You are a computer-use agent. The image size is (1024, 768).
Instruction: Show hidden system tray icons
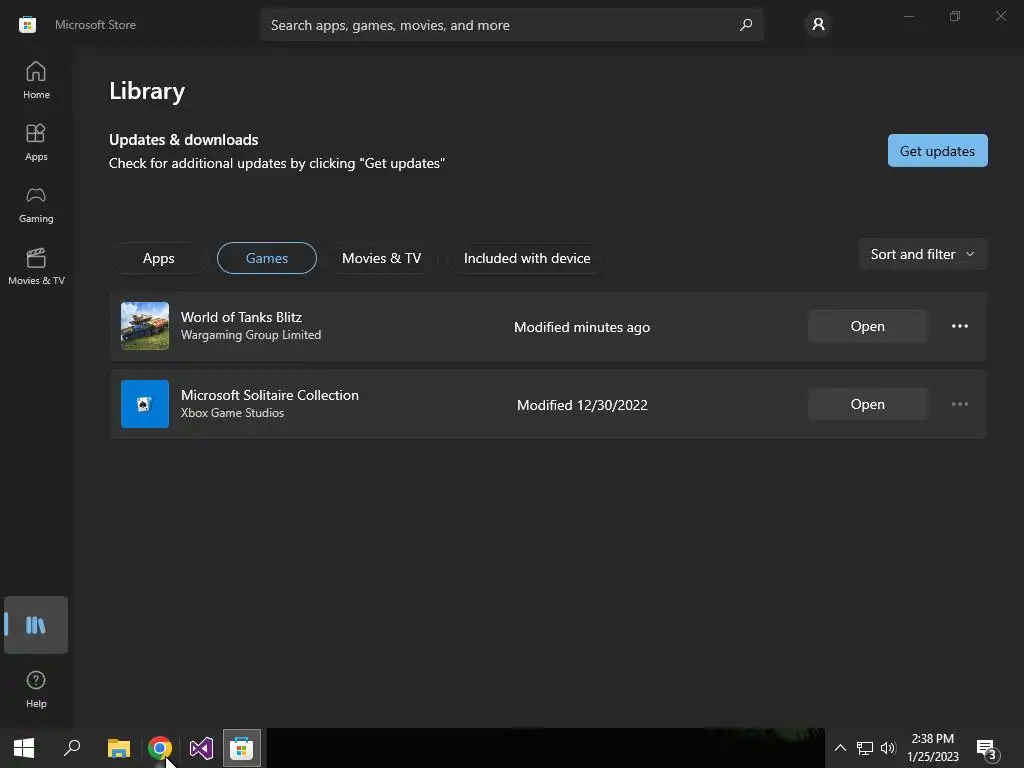[x=840, y=748]
